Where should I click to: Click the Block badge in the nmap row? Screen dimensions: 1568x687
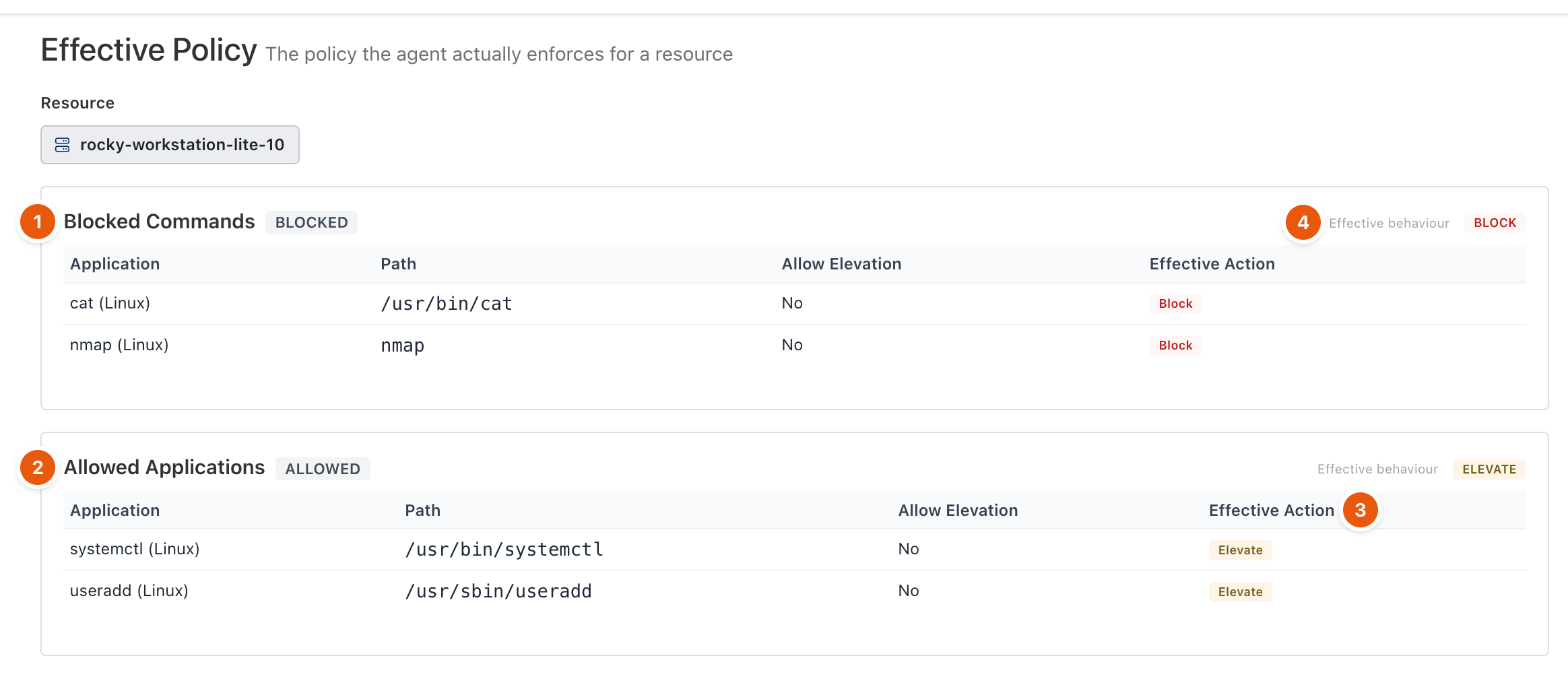1175,346
